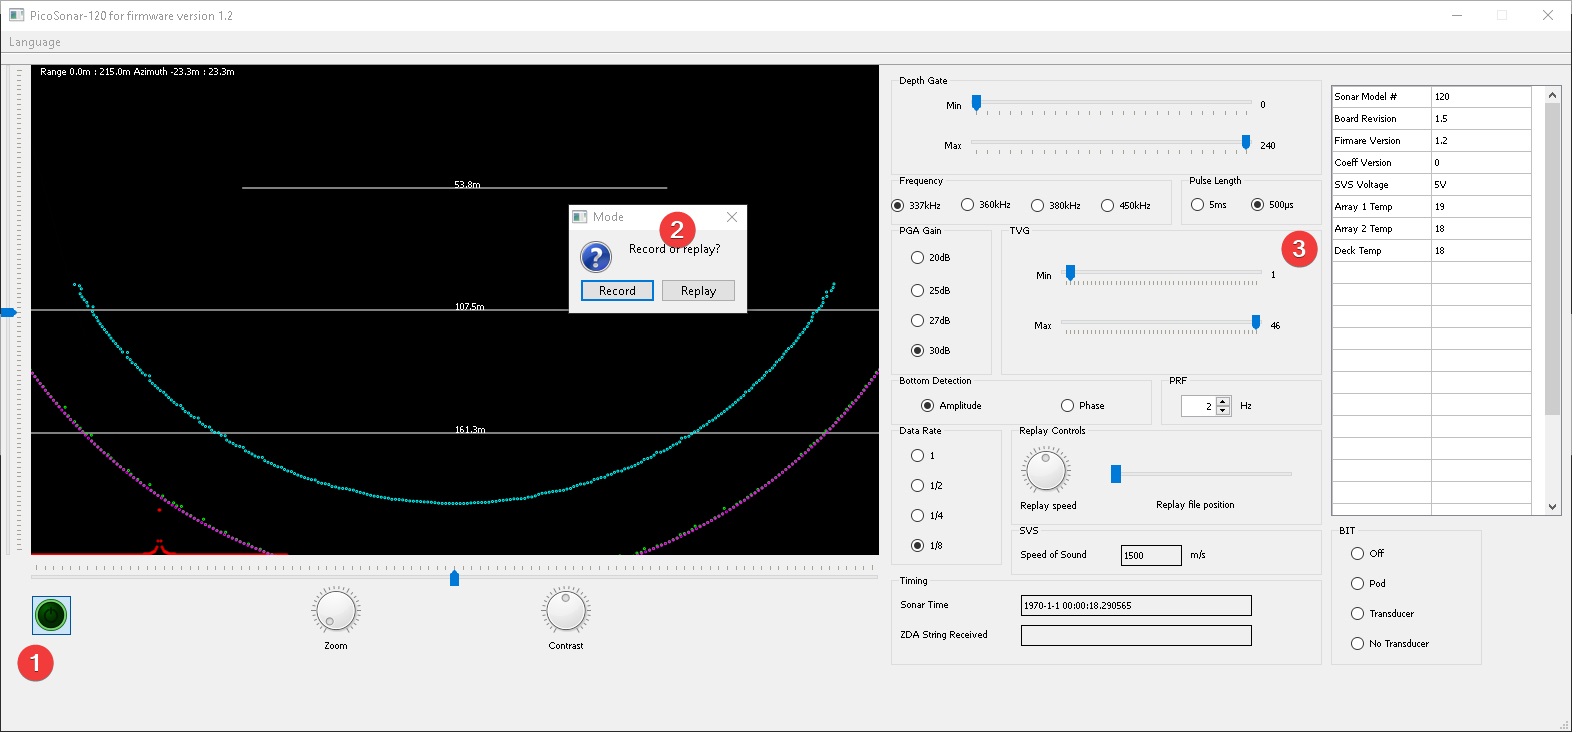Click the Contrast knob dial
The width and height of the screenshot is (1579, 733).
pos(566,610)
